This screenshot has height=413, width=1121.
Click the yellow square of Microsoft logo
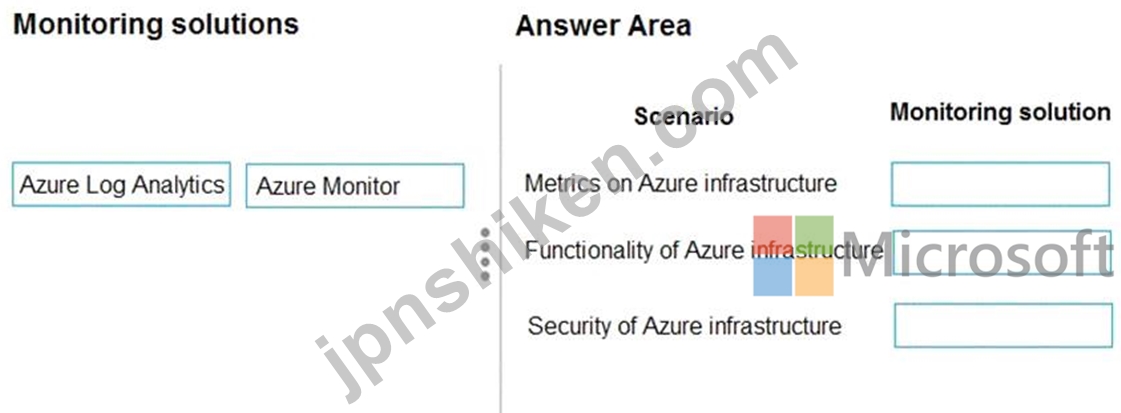pos(814,277)
